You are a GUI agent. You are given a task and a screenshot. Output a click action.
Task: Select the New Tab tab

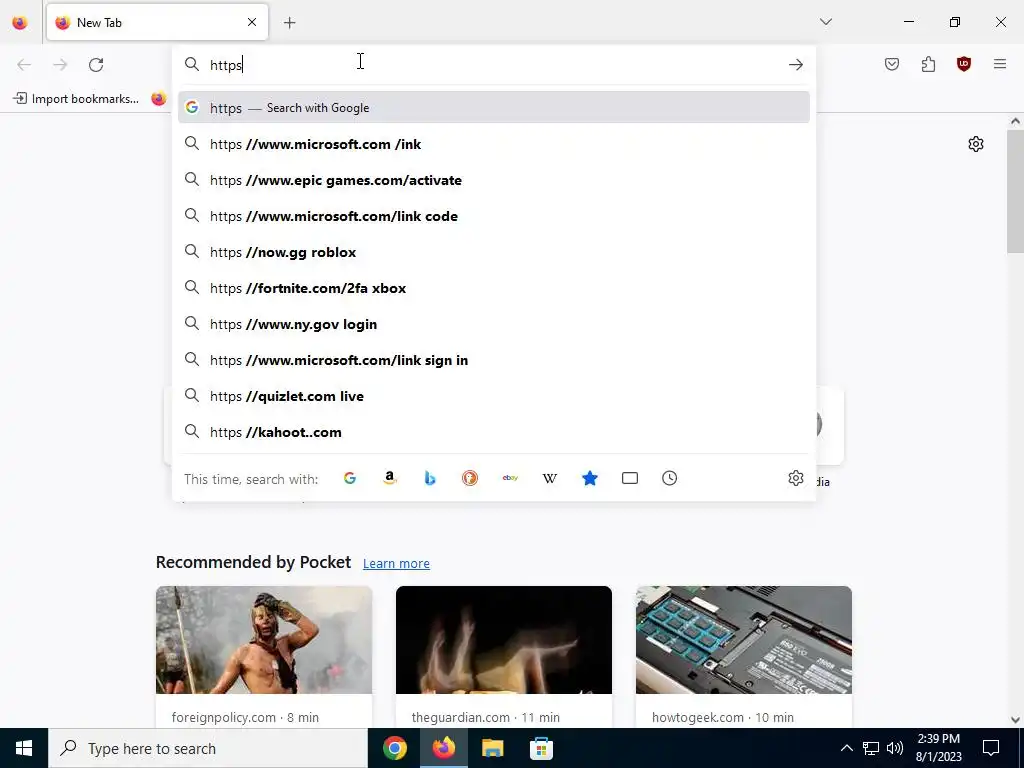(157, 23)
